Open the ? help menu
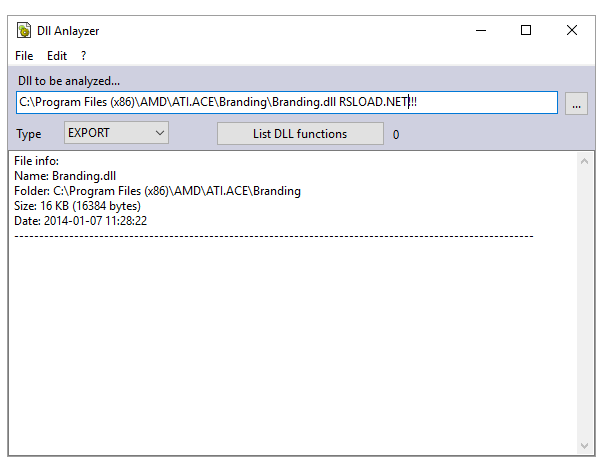This screenshot has width=613, height=475. (84, 56)
